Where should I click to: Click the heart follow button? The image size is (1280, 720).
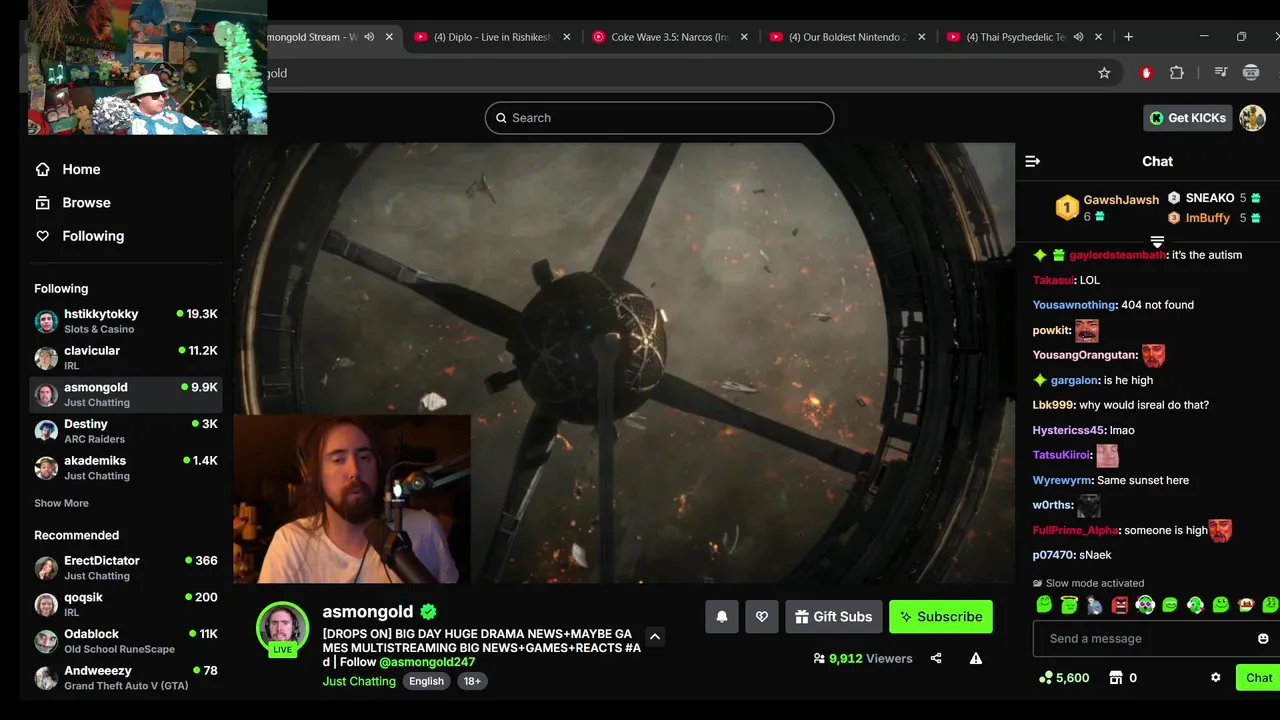[762, 617]
